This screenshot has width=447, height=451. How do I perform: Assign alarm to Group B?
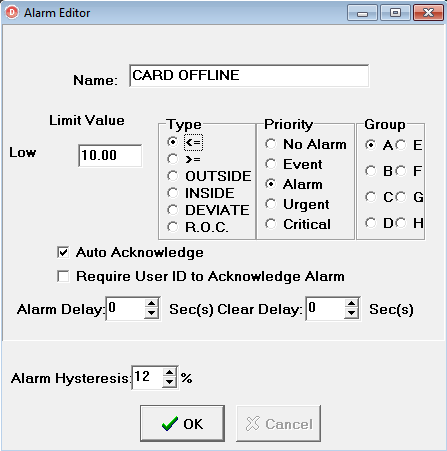coord(370,171)
